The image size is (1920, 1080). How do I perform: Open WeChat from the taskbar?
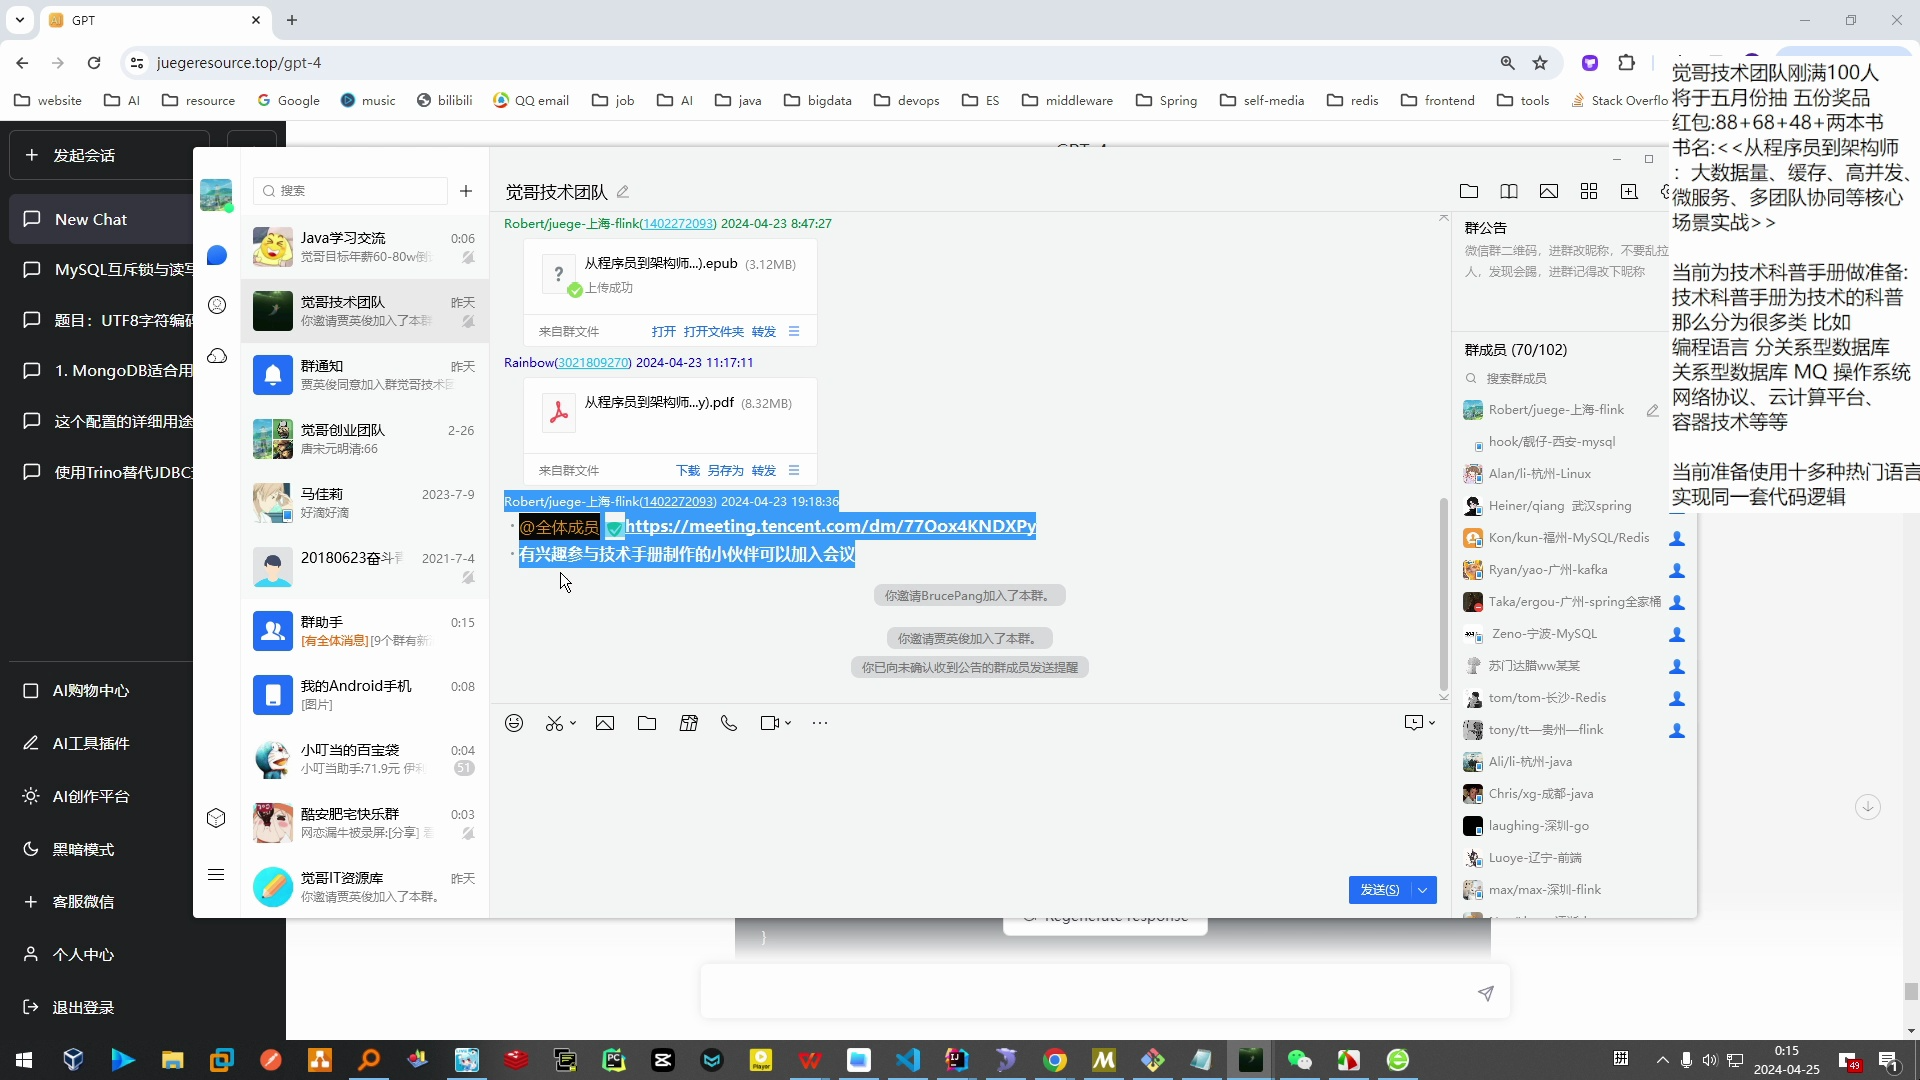pyautogui.click(x=1300, y=1060)
